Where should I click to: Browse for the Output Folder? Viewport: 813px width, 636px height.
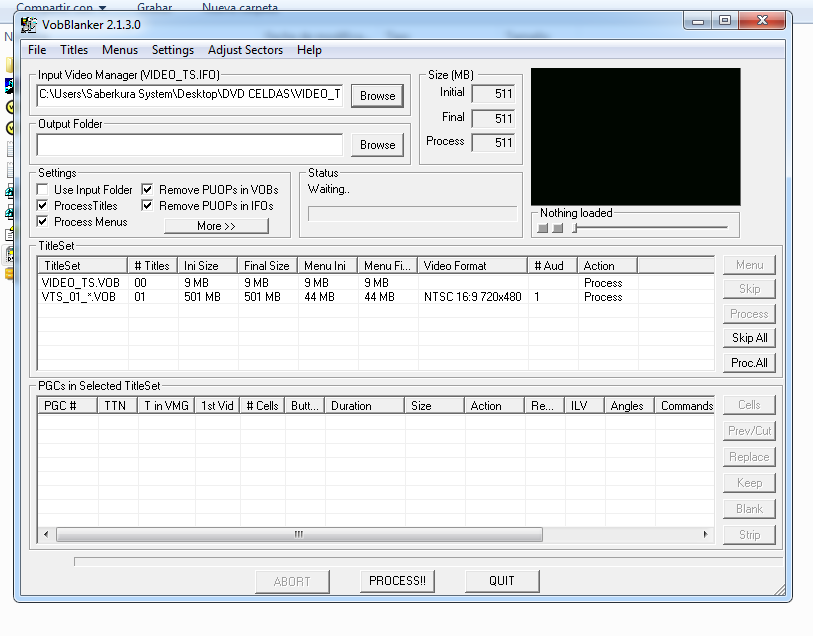[377, 145]
